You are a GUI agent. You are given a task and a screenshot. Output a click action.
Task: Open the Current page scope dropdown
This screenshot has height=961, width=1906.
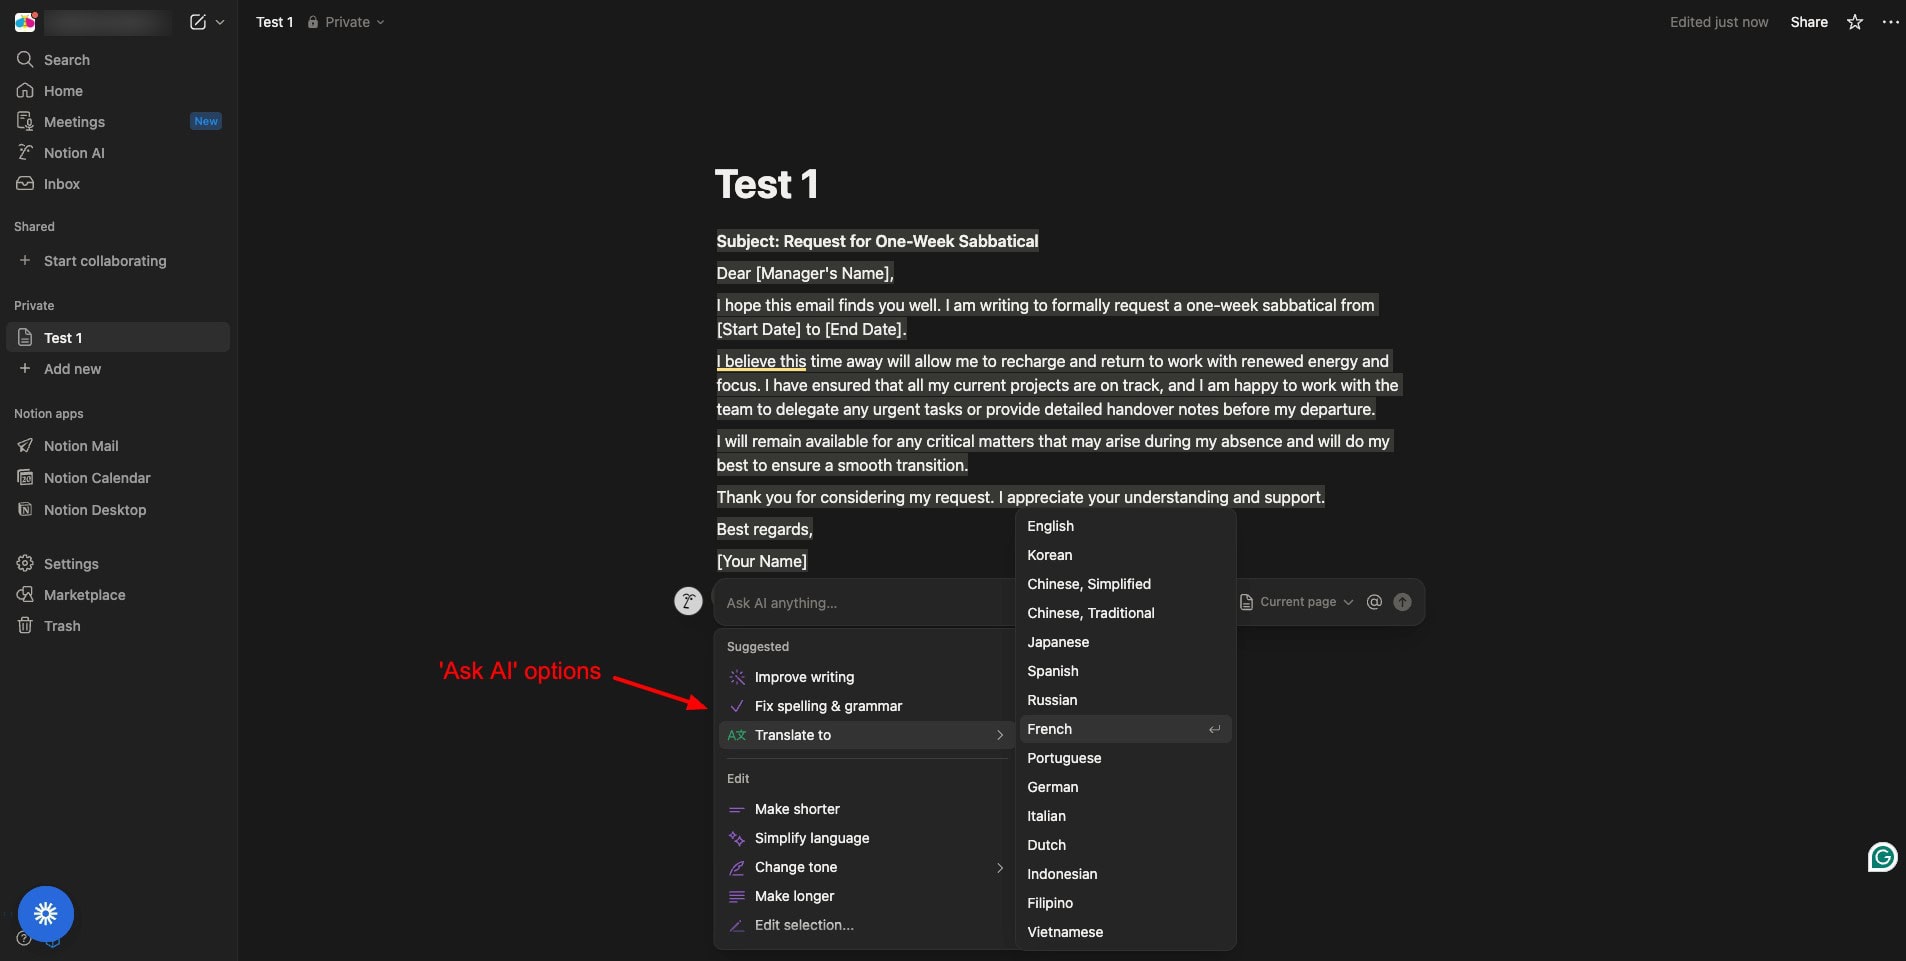pyautogui.click(x=1297, y=602)
